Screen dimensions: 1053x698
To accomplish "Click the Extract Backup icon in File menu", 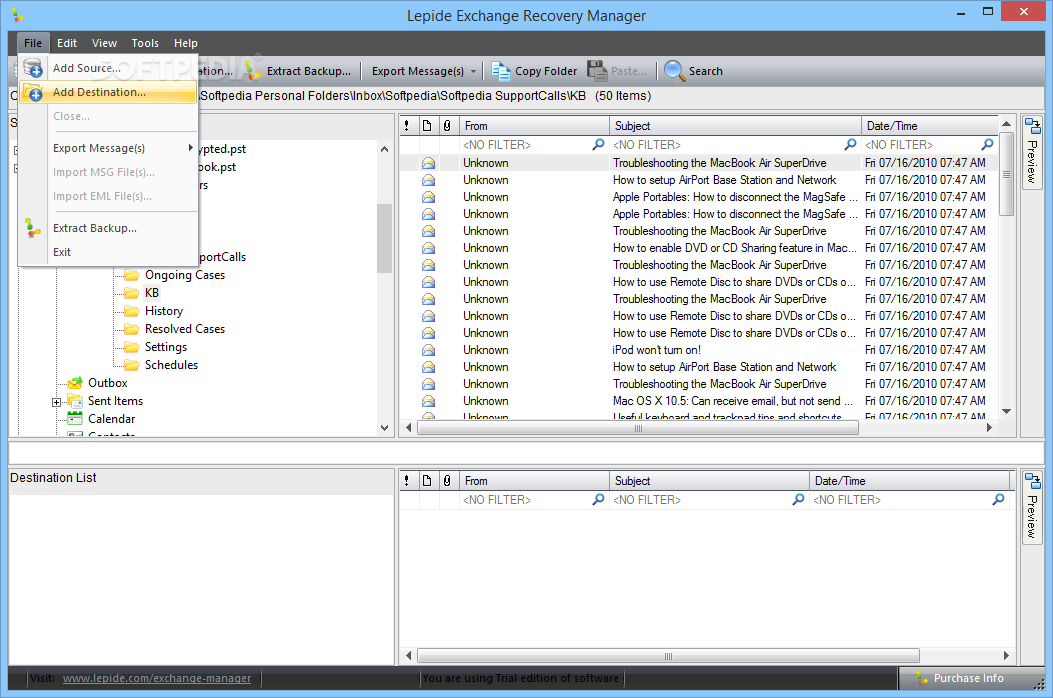I will tap(32, 228).
